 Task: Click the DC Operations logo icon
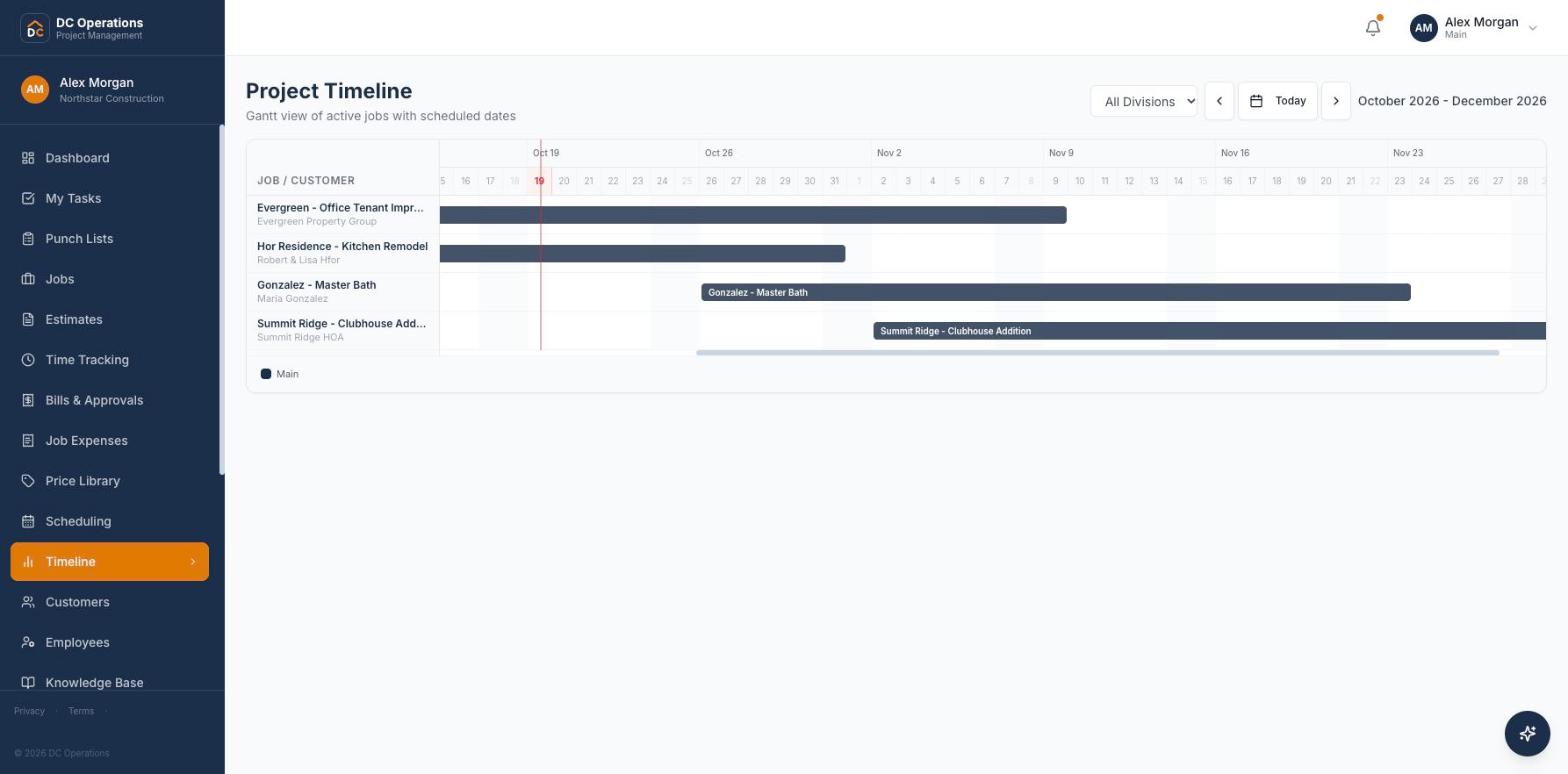(35, 28)
